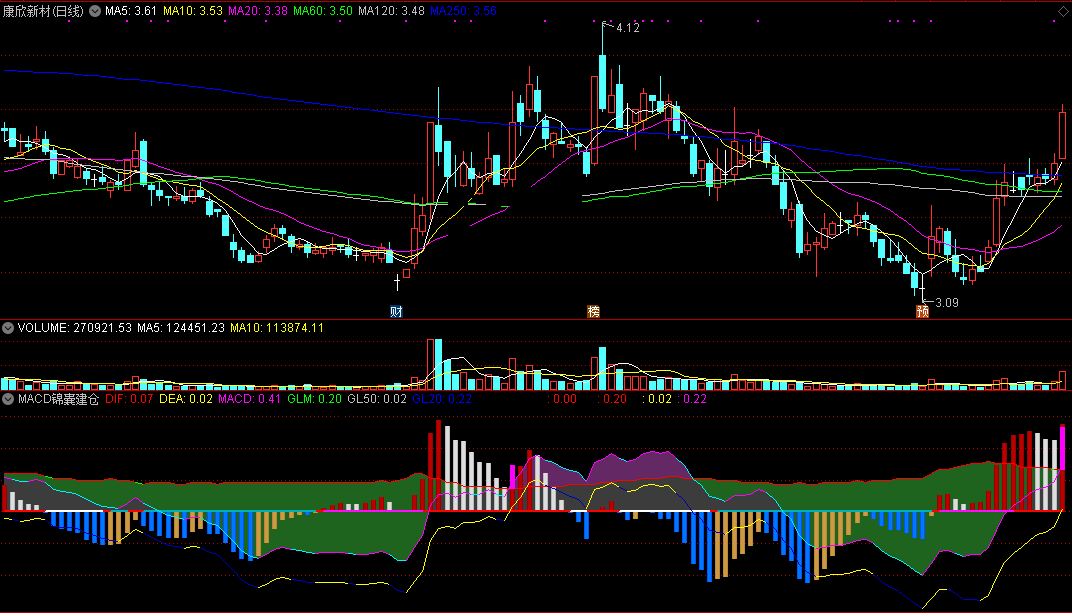Click the tall latest red candlestick

pyautogui.click(x=1062, y=134)
